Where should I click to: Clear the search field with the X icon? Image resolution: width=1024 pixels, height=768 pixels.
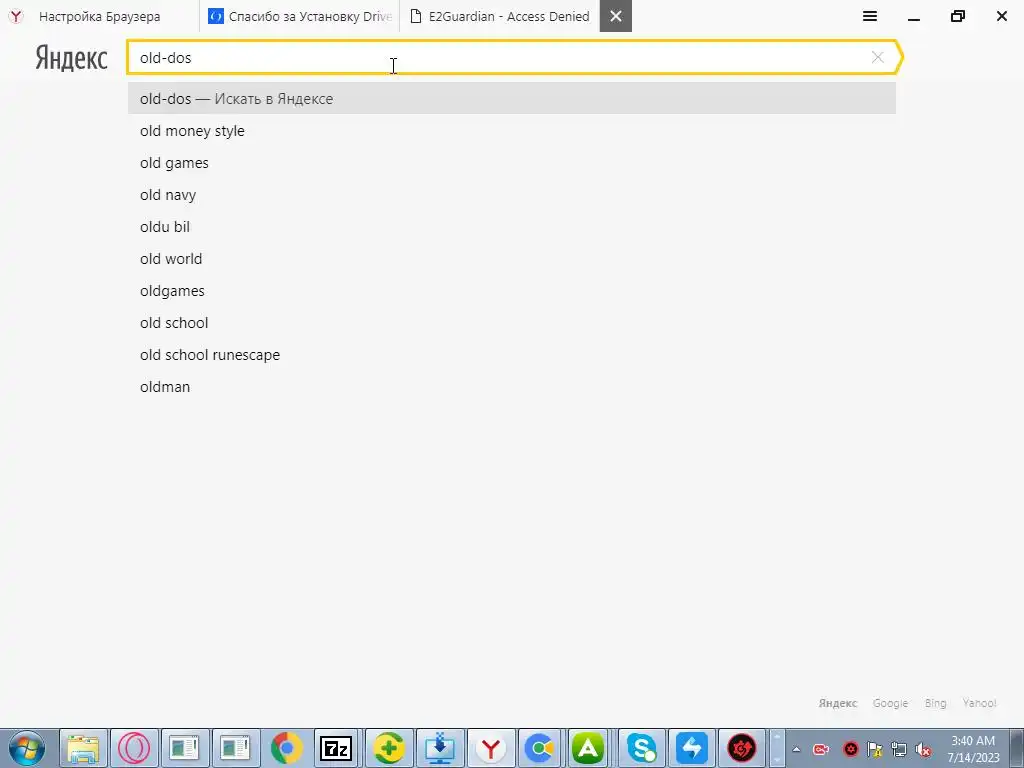(x=878, y=57)
